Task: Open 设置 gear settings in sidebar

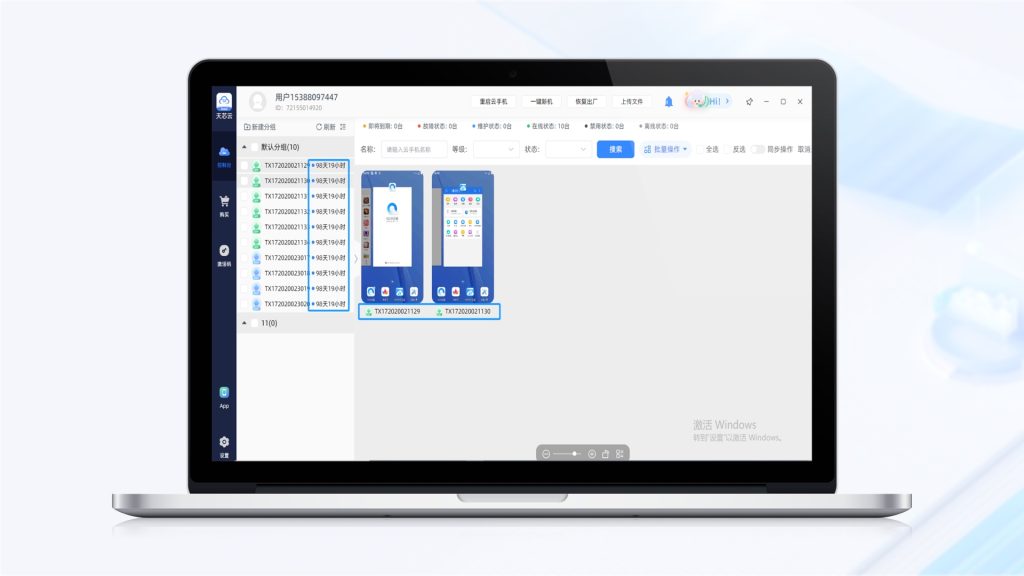Action: pos(224,442)
